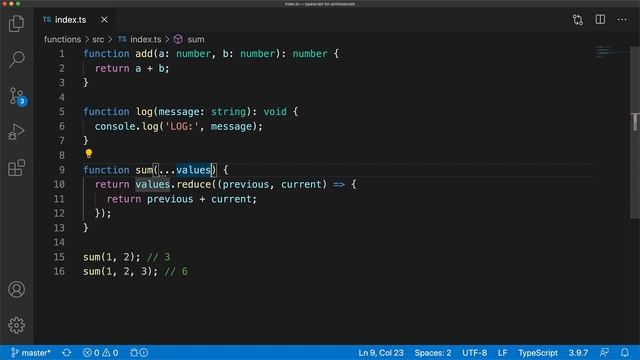Click the 'add' function name on line 1

[144, 54]
